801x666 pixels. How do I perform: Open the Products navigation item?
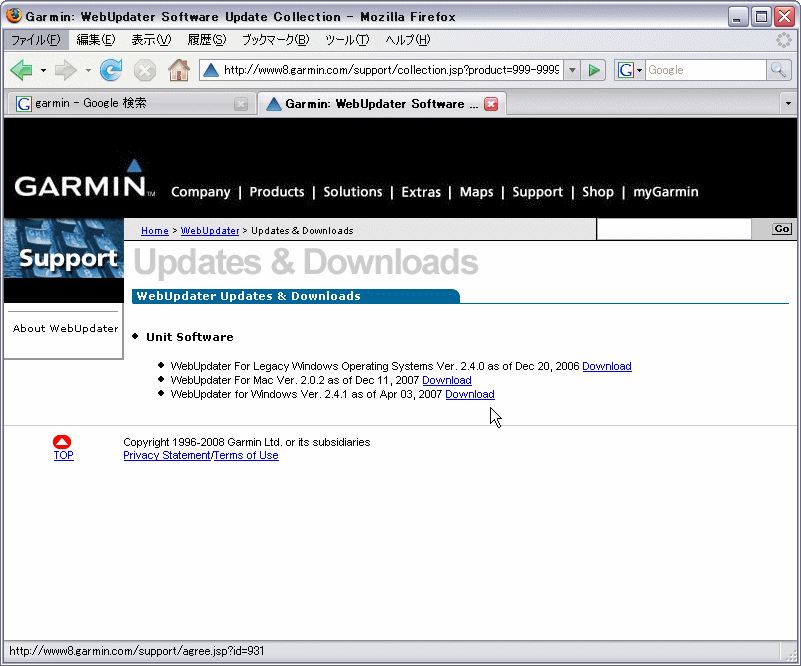277,192
